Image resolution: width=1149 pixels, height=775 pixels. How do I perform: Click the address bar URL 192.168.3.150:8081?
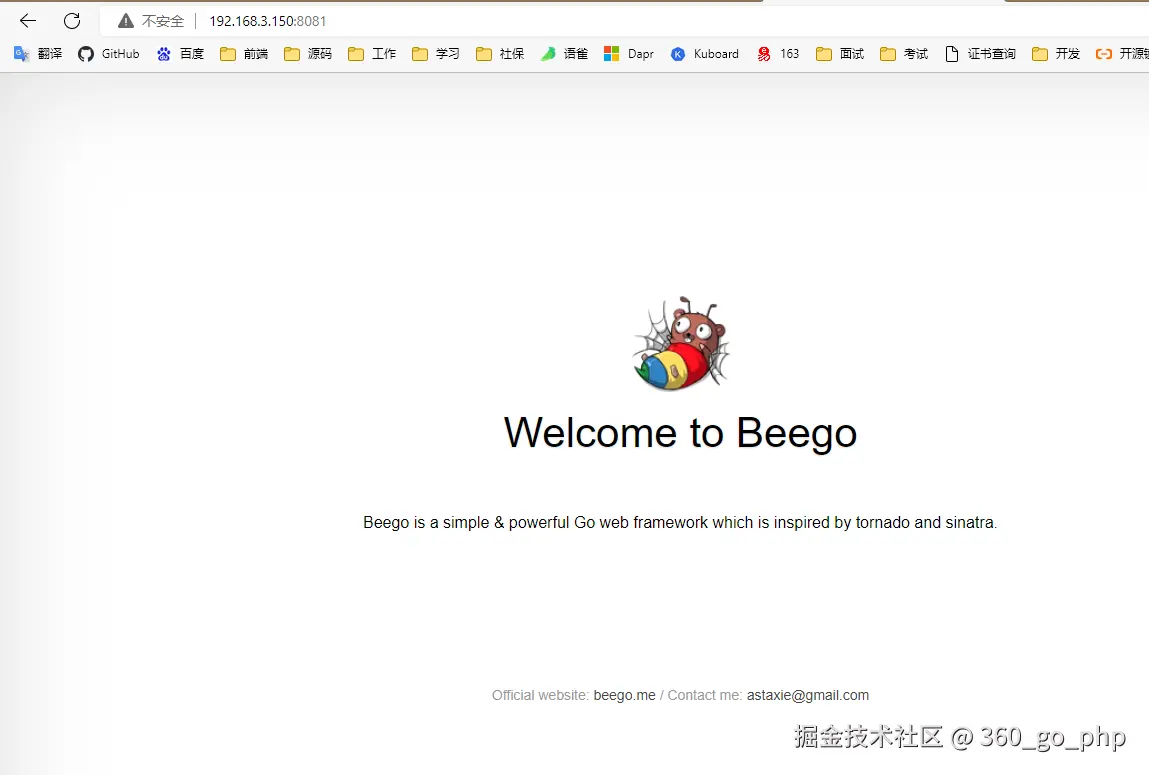pos(267,21)
